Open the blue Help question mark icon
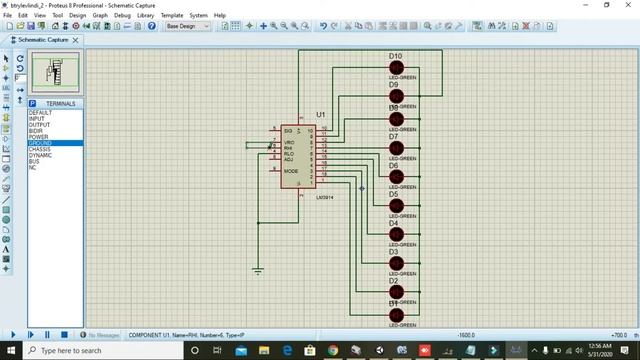Screen dimensions: 640x360 (x=152, y=26)
